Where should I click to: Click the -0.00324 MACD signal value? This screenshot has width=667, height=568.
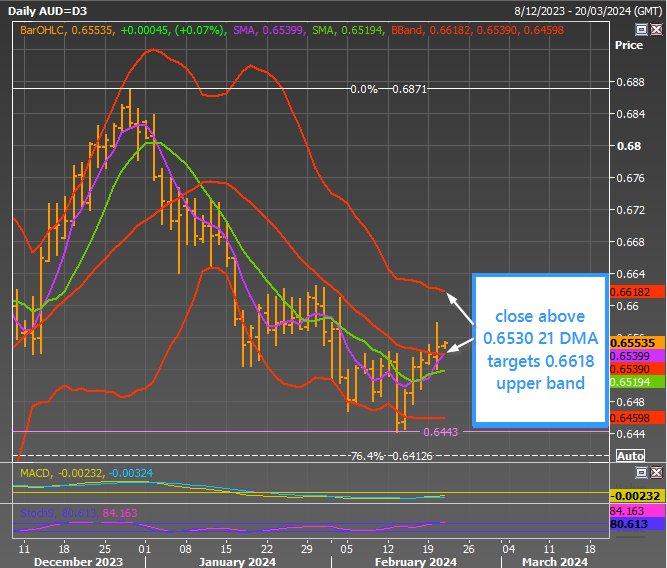coord(131,473)
